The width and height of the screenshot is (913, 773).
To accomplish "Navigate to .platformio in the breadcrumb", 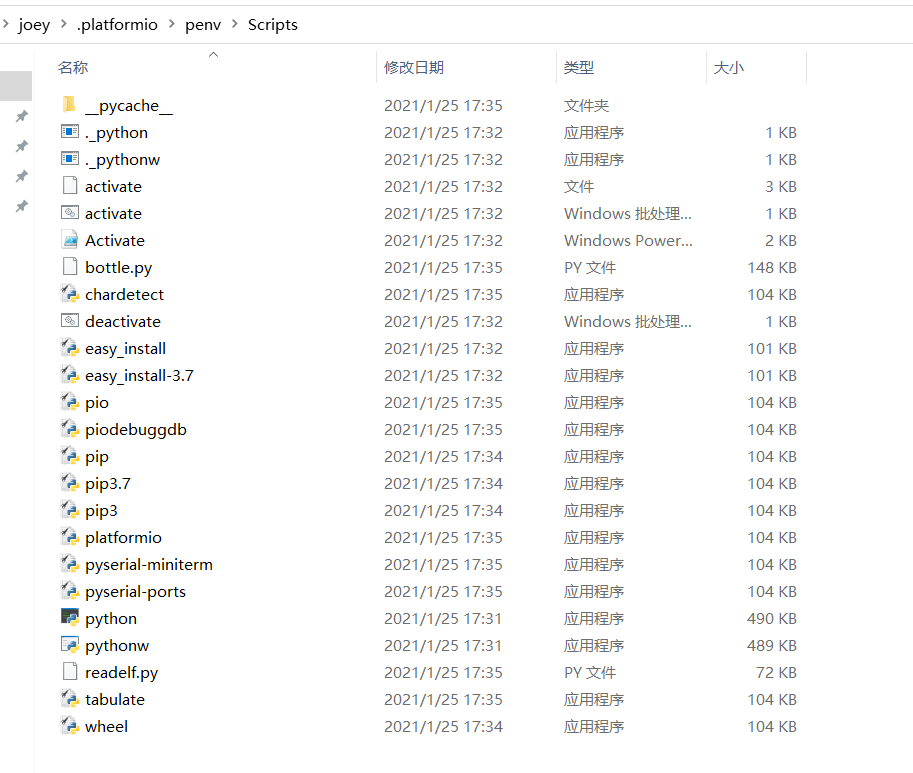I will coord(117,25).
